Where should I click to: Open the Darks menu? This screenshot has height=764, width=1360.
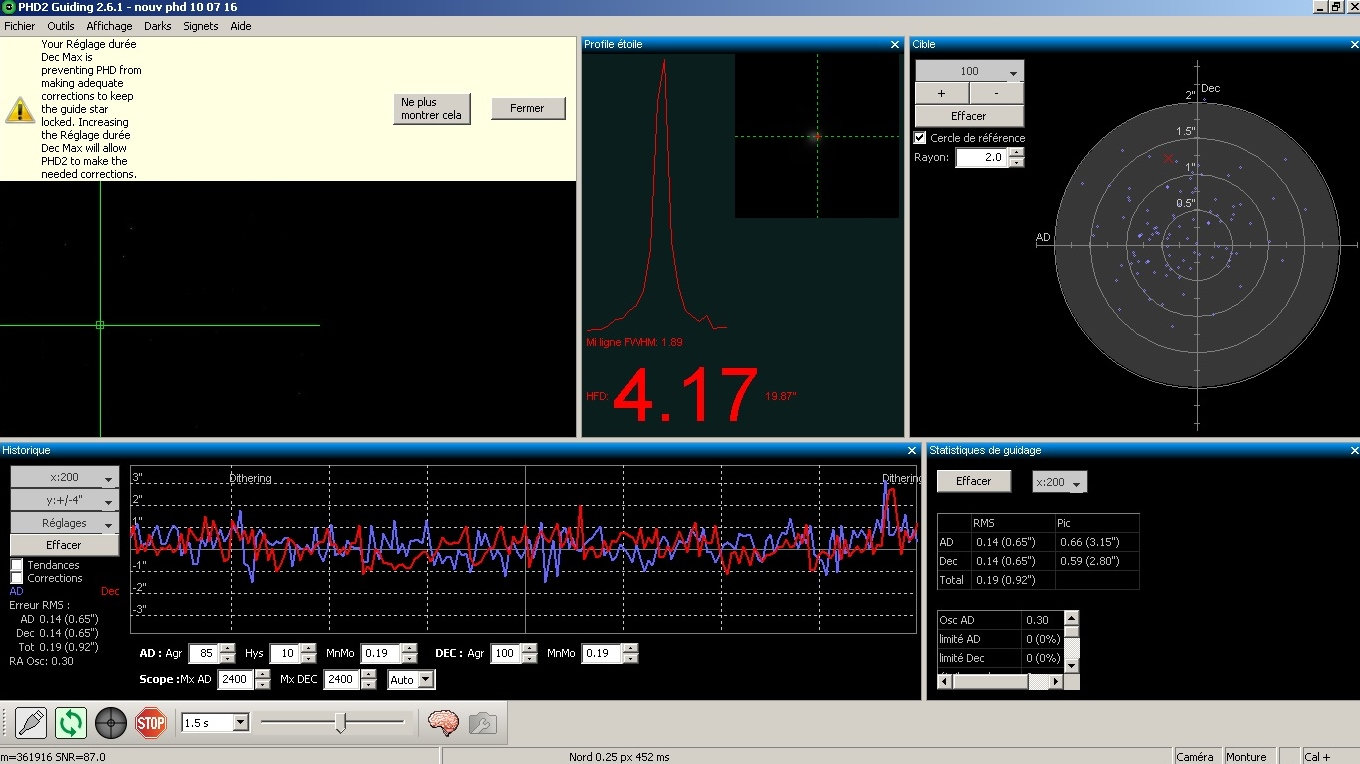point(157,26)
